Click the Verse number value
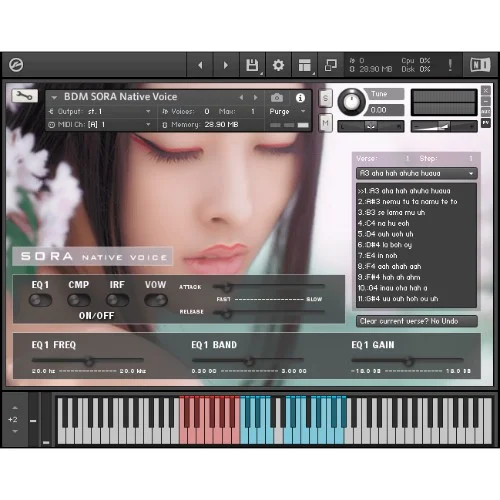 tap(407, 159)
